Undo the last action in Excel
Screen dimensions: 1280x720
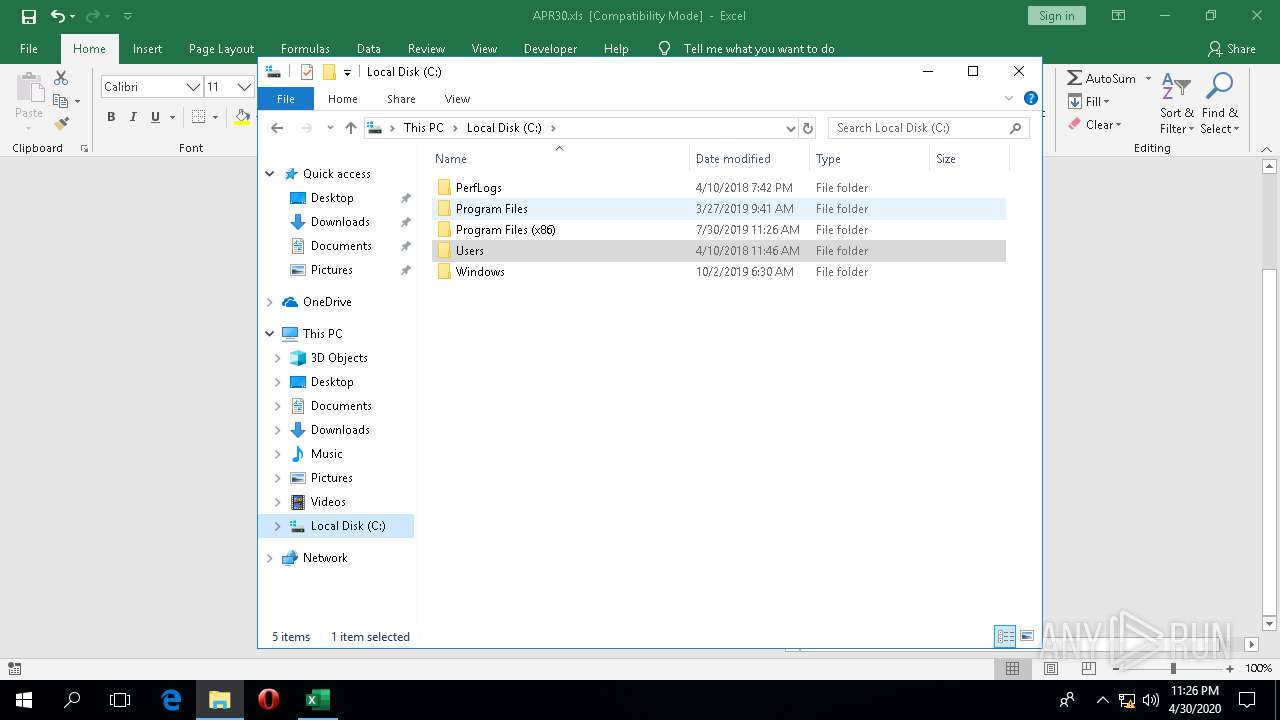click(x=58, y=16)
